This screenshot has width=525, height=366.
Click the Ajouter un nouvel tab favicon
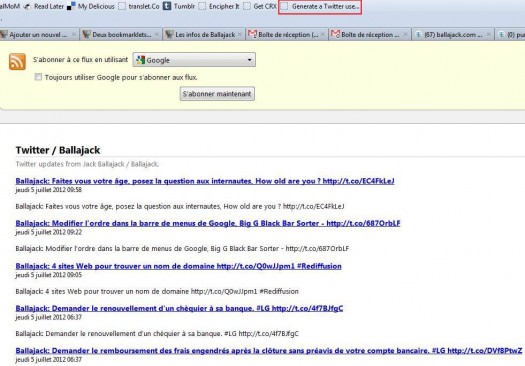4,34
